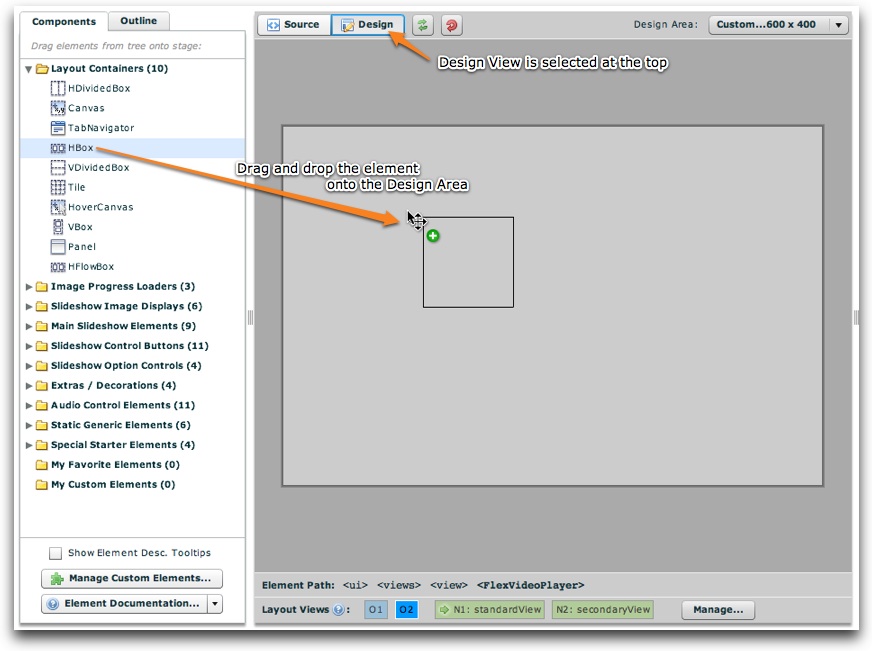Click the Panel element icon

(58, 246)
